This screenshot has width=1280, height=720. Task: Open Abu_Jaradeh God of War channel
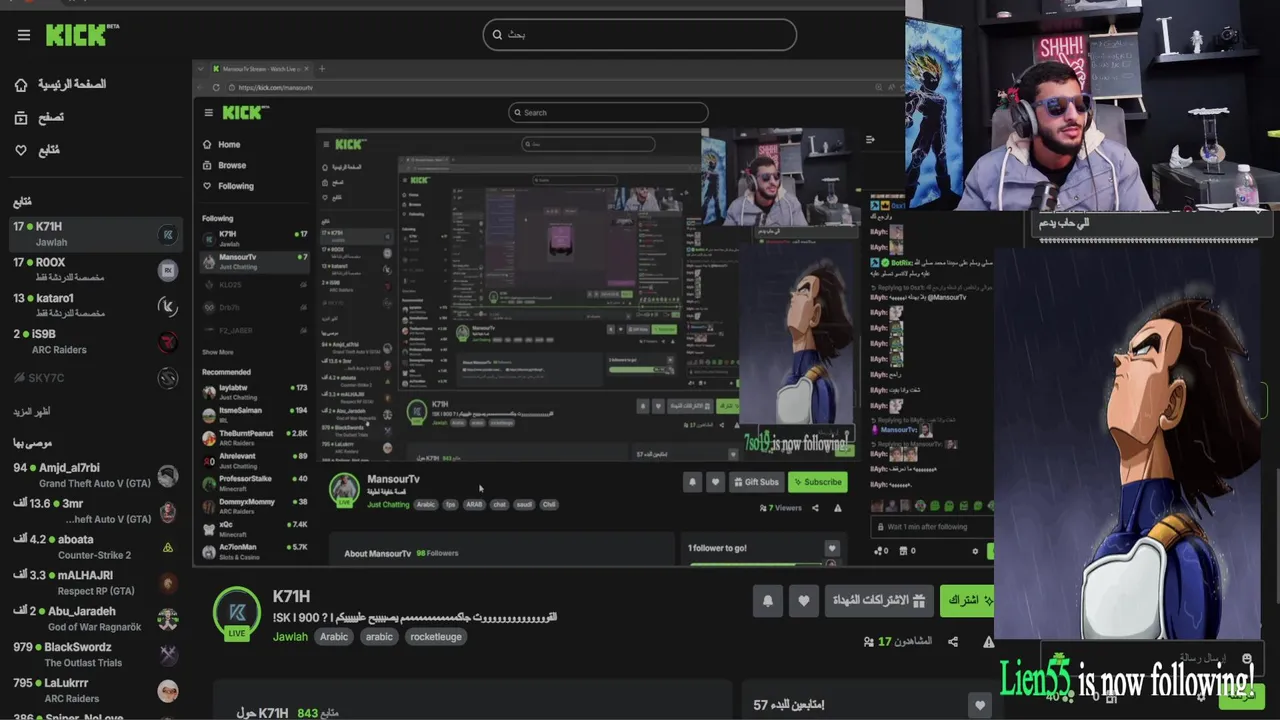tap(95, 619)
